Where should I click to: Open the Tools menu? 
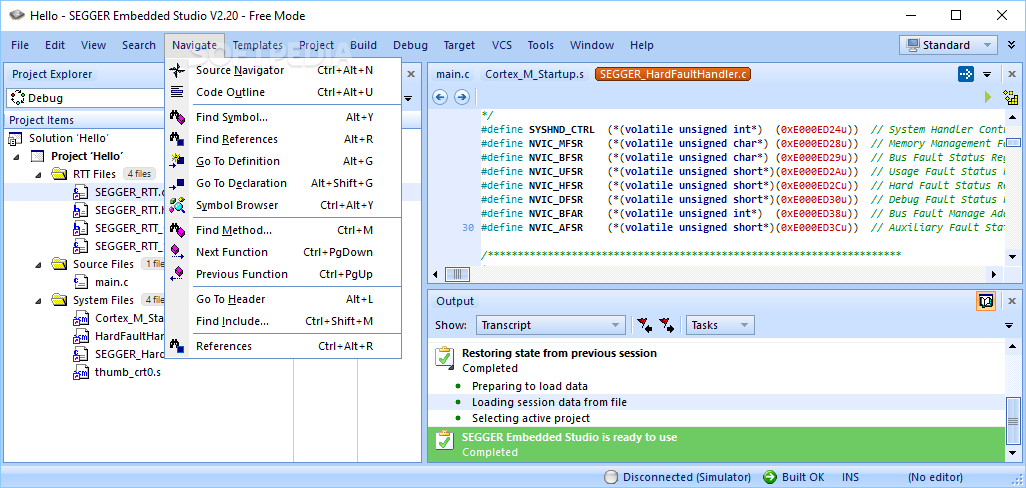coord(540,45)
